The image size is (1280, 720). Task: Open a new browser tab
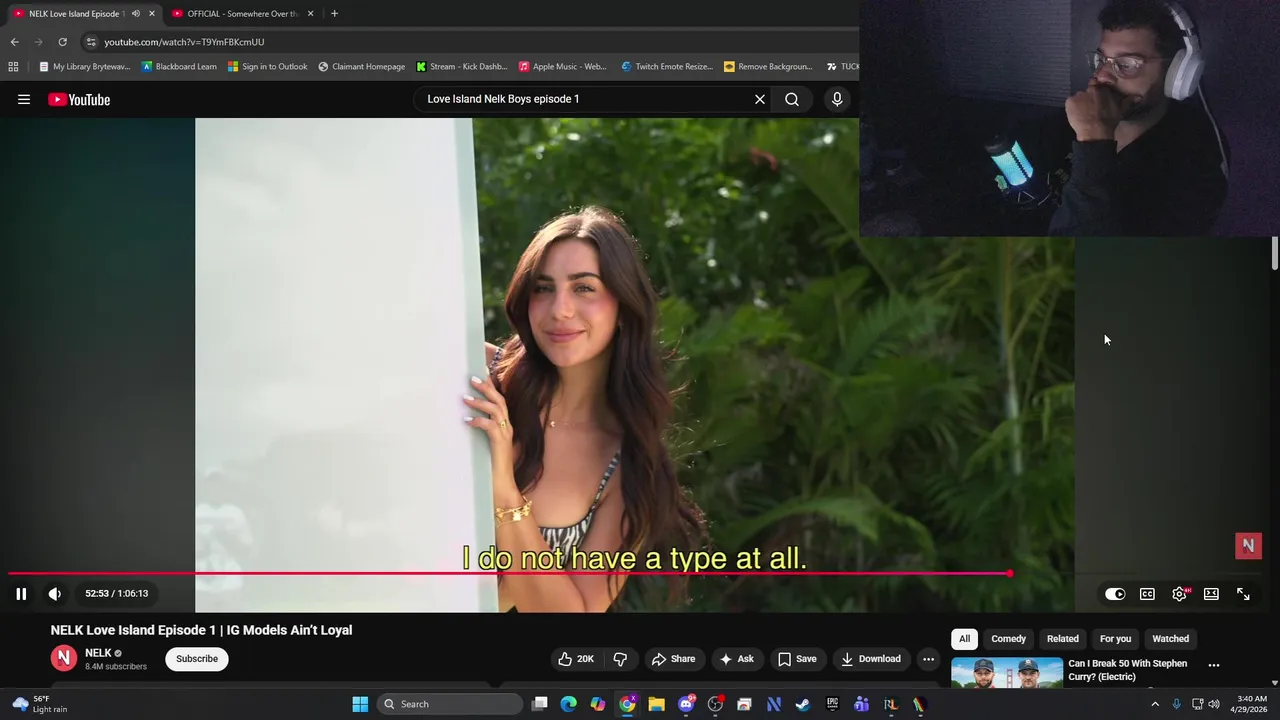click(x=334, y=14)
